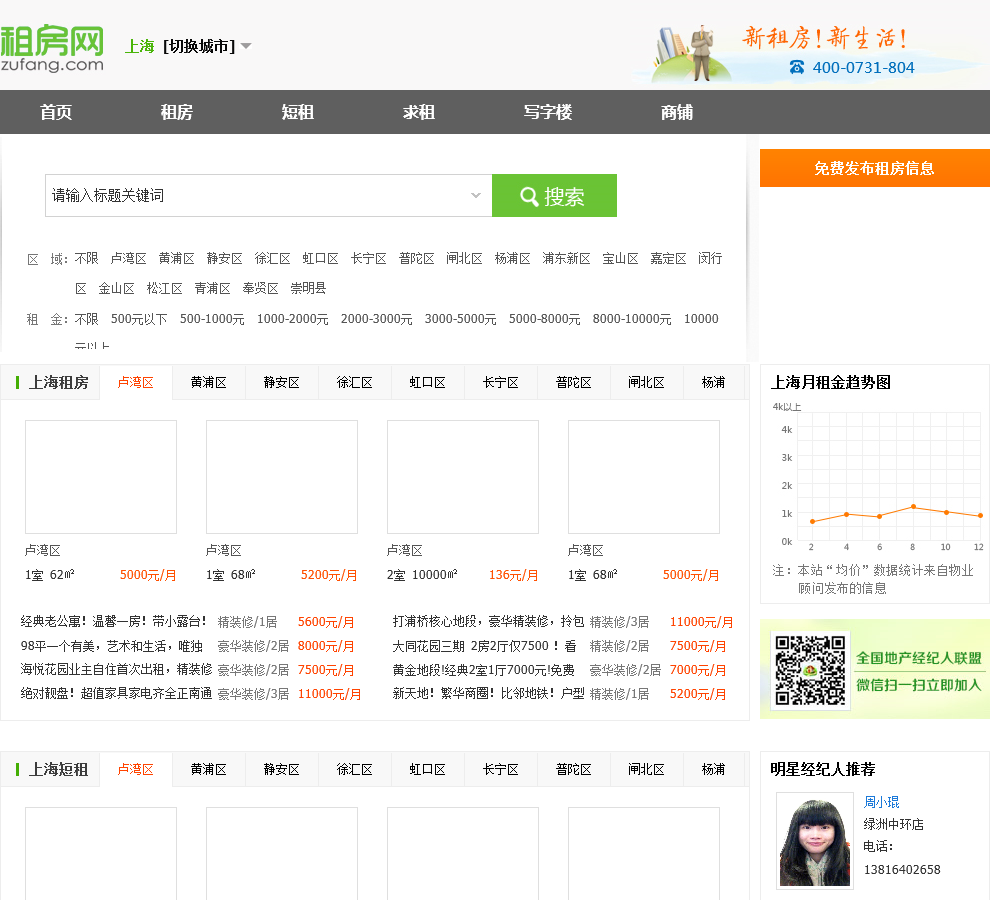Filter area by 松江区
Viewport: 990px width, 900px height.
[164, 288]
